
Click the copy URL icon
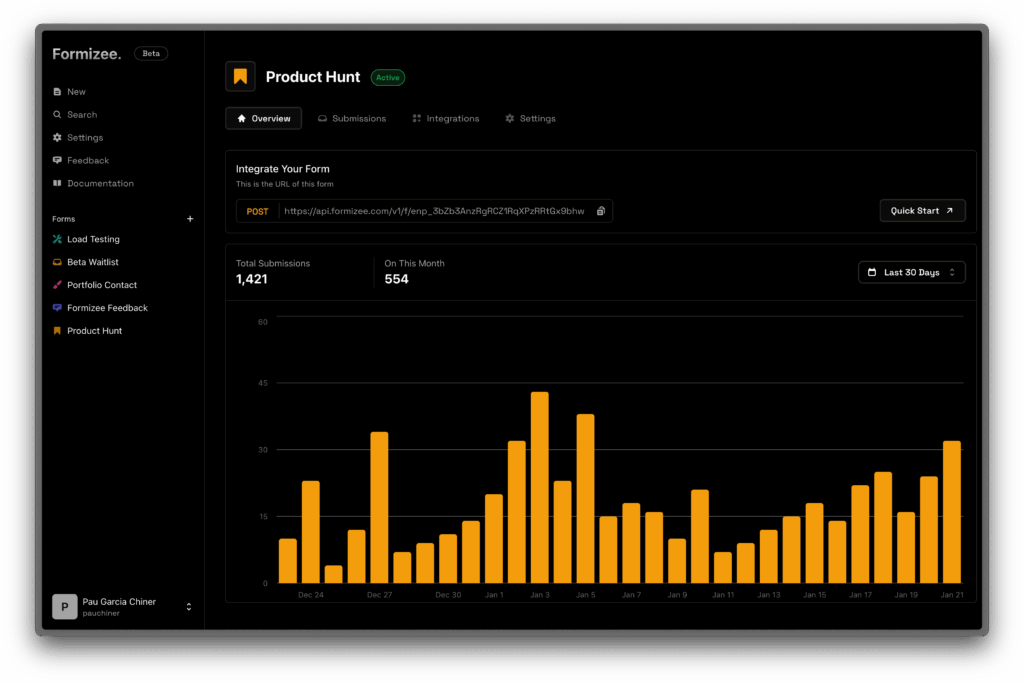(x=601, y=211)
